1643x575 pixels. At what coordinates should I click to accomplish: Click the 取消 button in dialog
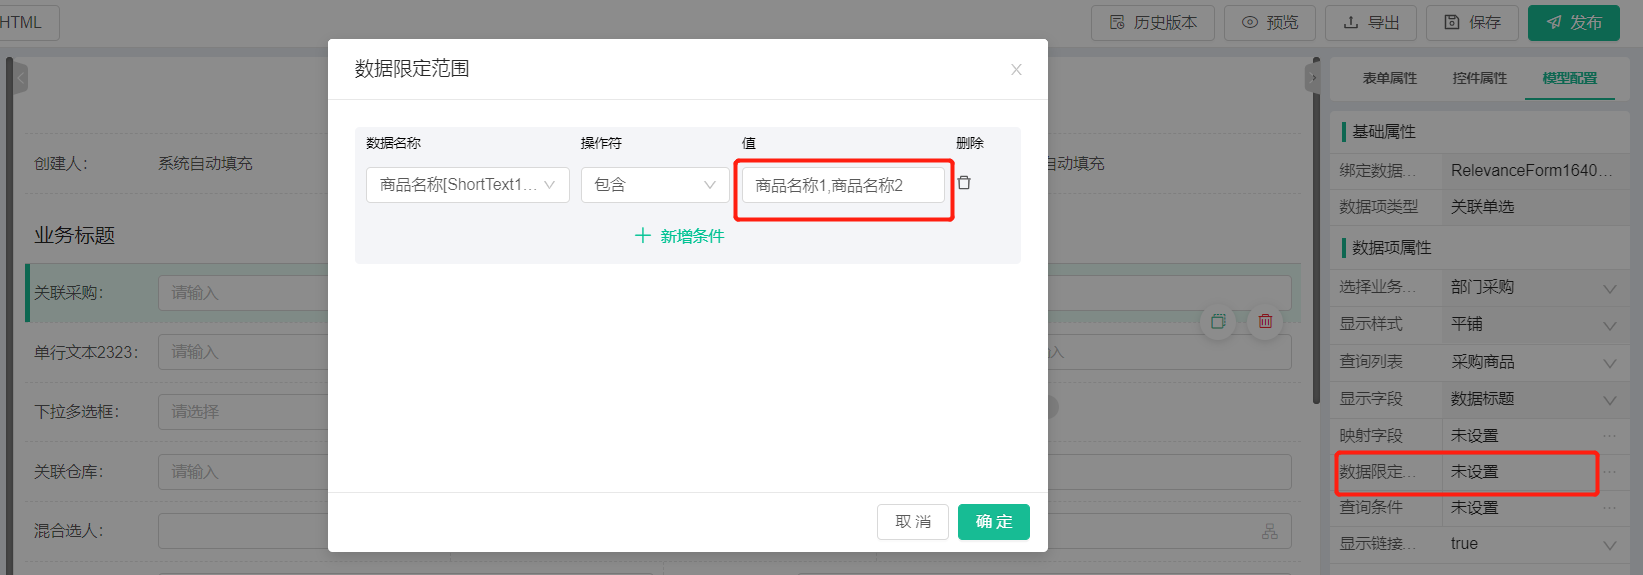pos(913,522)
